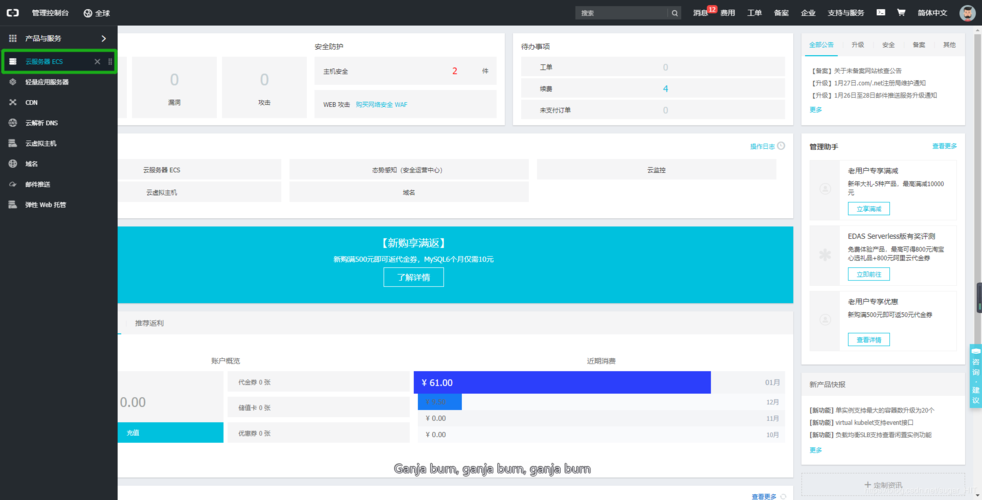Switch to the 安全 announcements tab

(x=888, y=45)
